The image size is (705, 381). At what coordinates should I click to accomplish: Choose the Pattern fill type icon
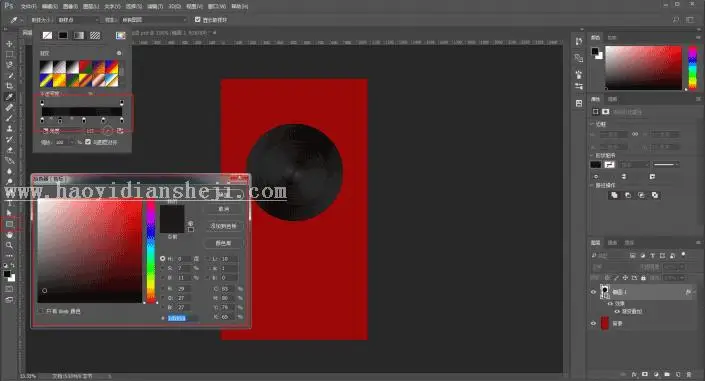pos(95,35)
